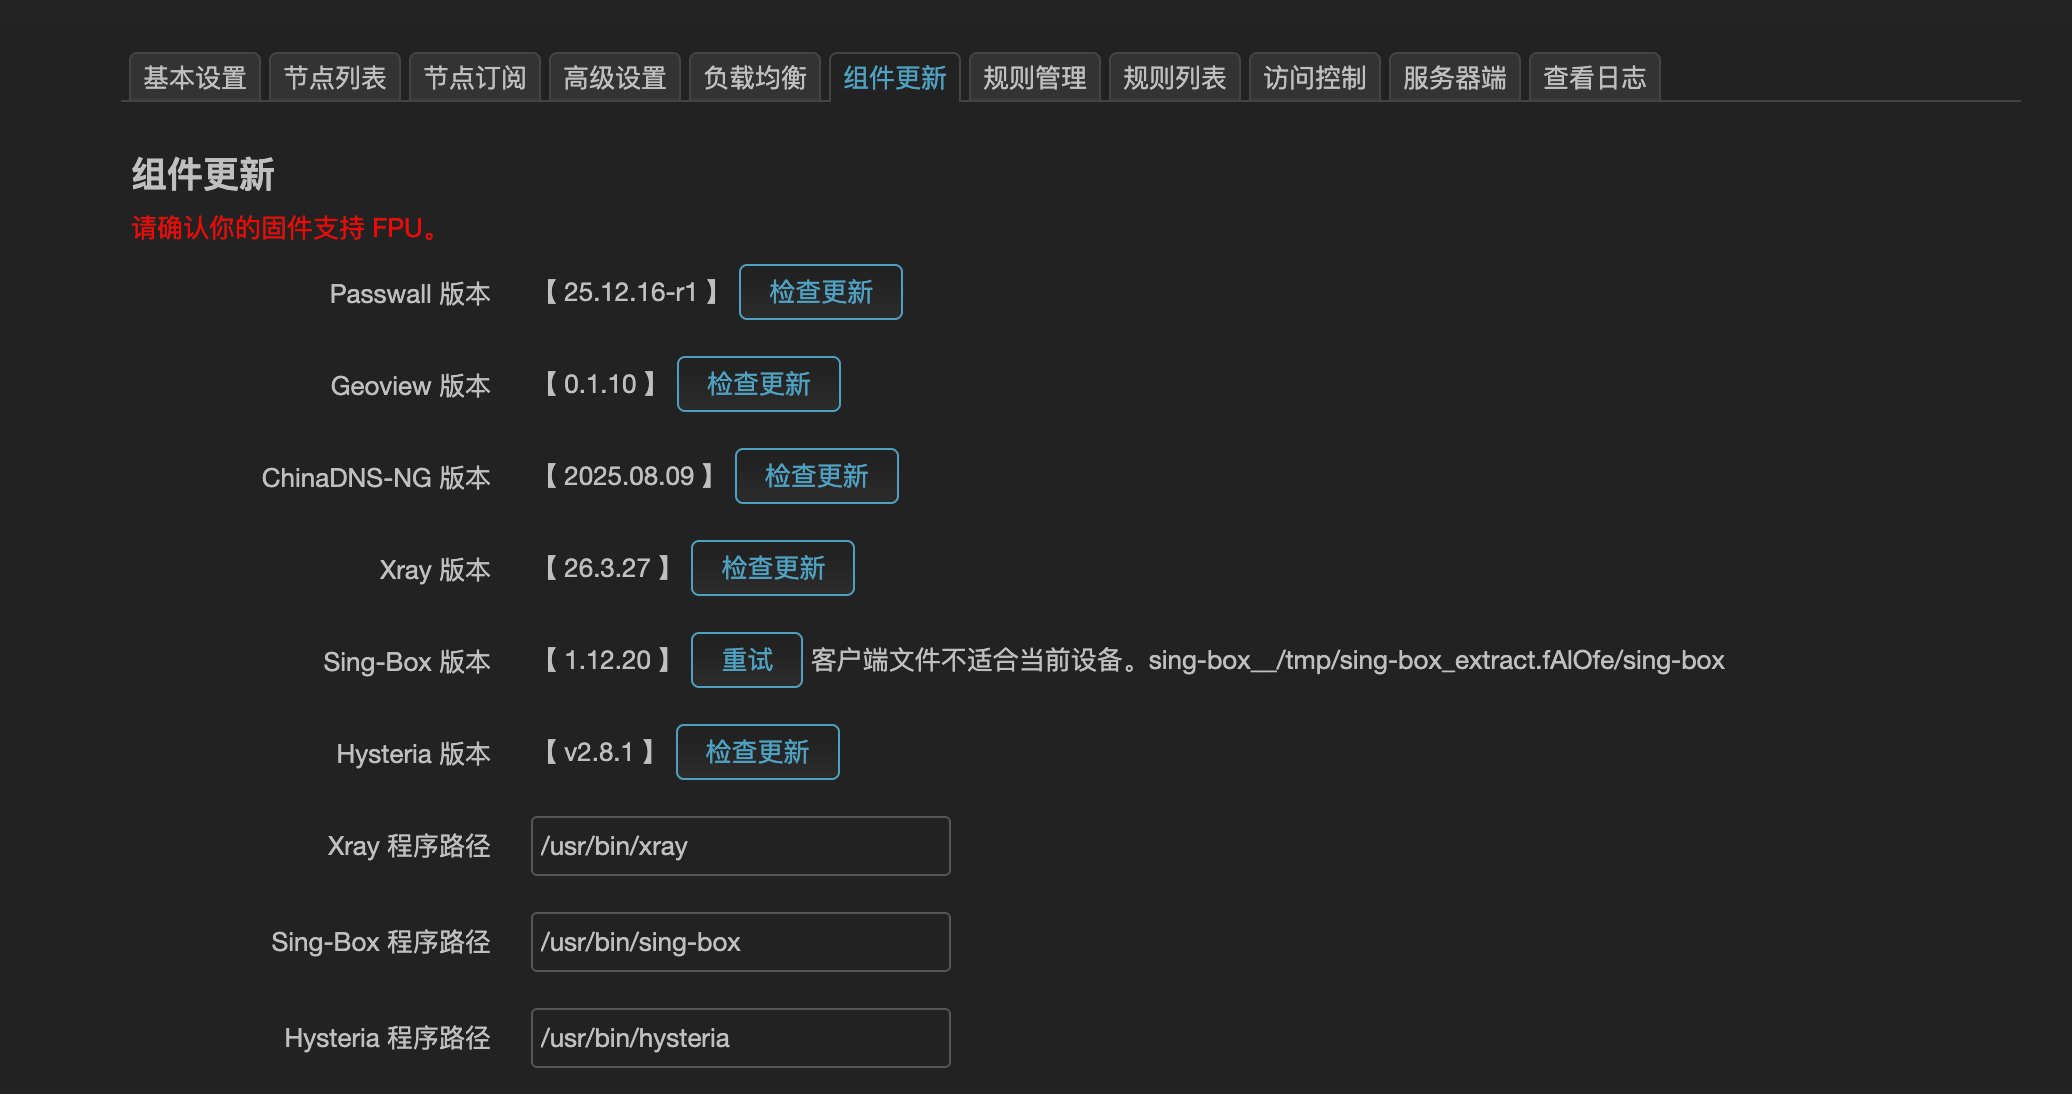Open the 节点订阅 tab

point(474,76)
